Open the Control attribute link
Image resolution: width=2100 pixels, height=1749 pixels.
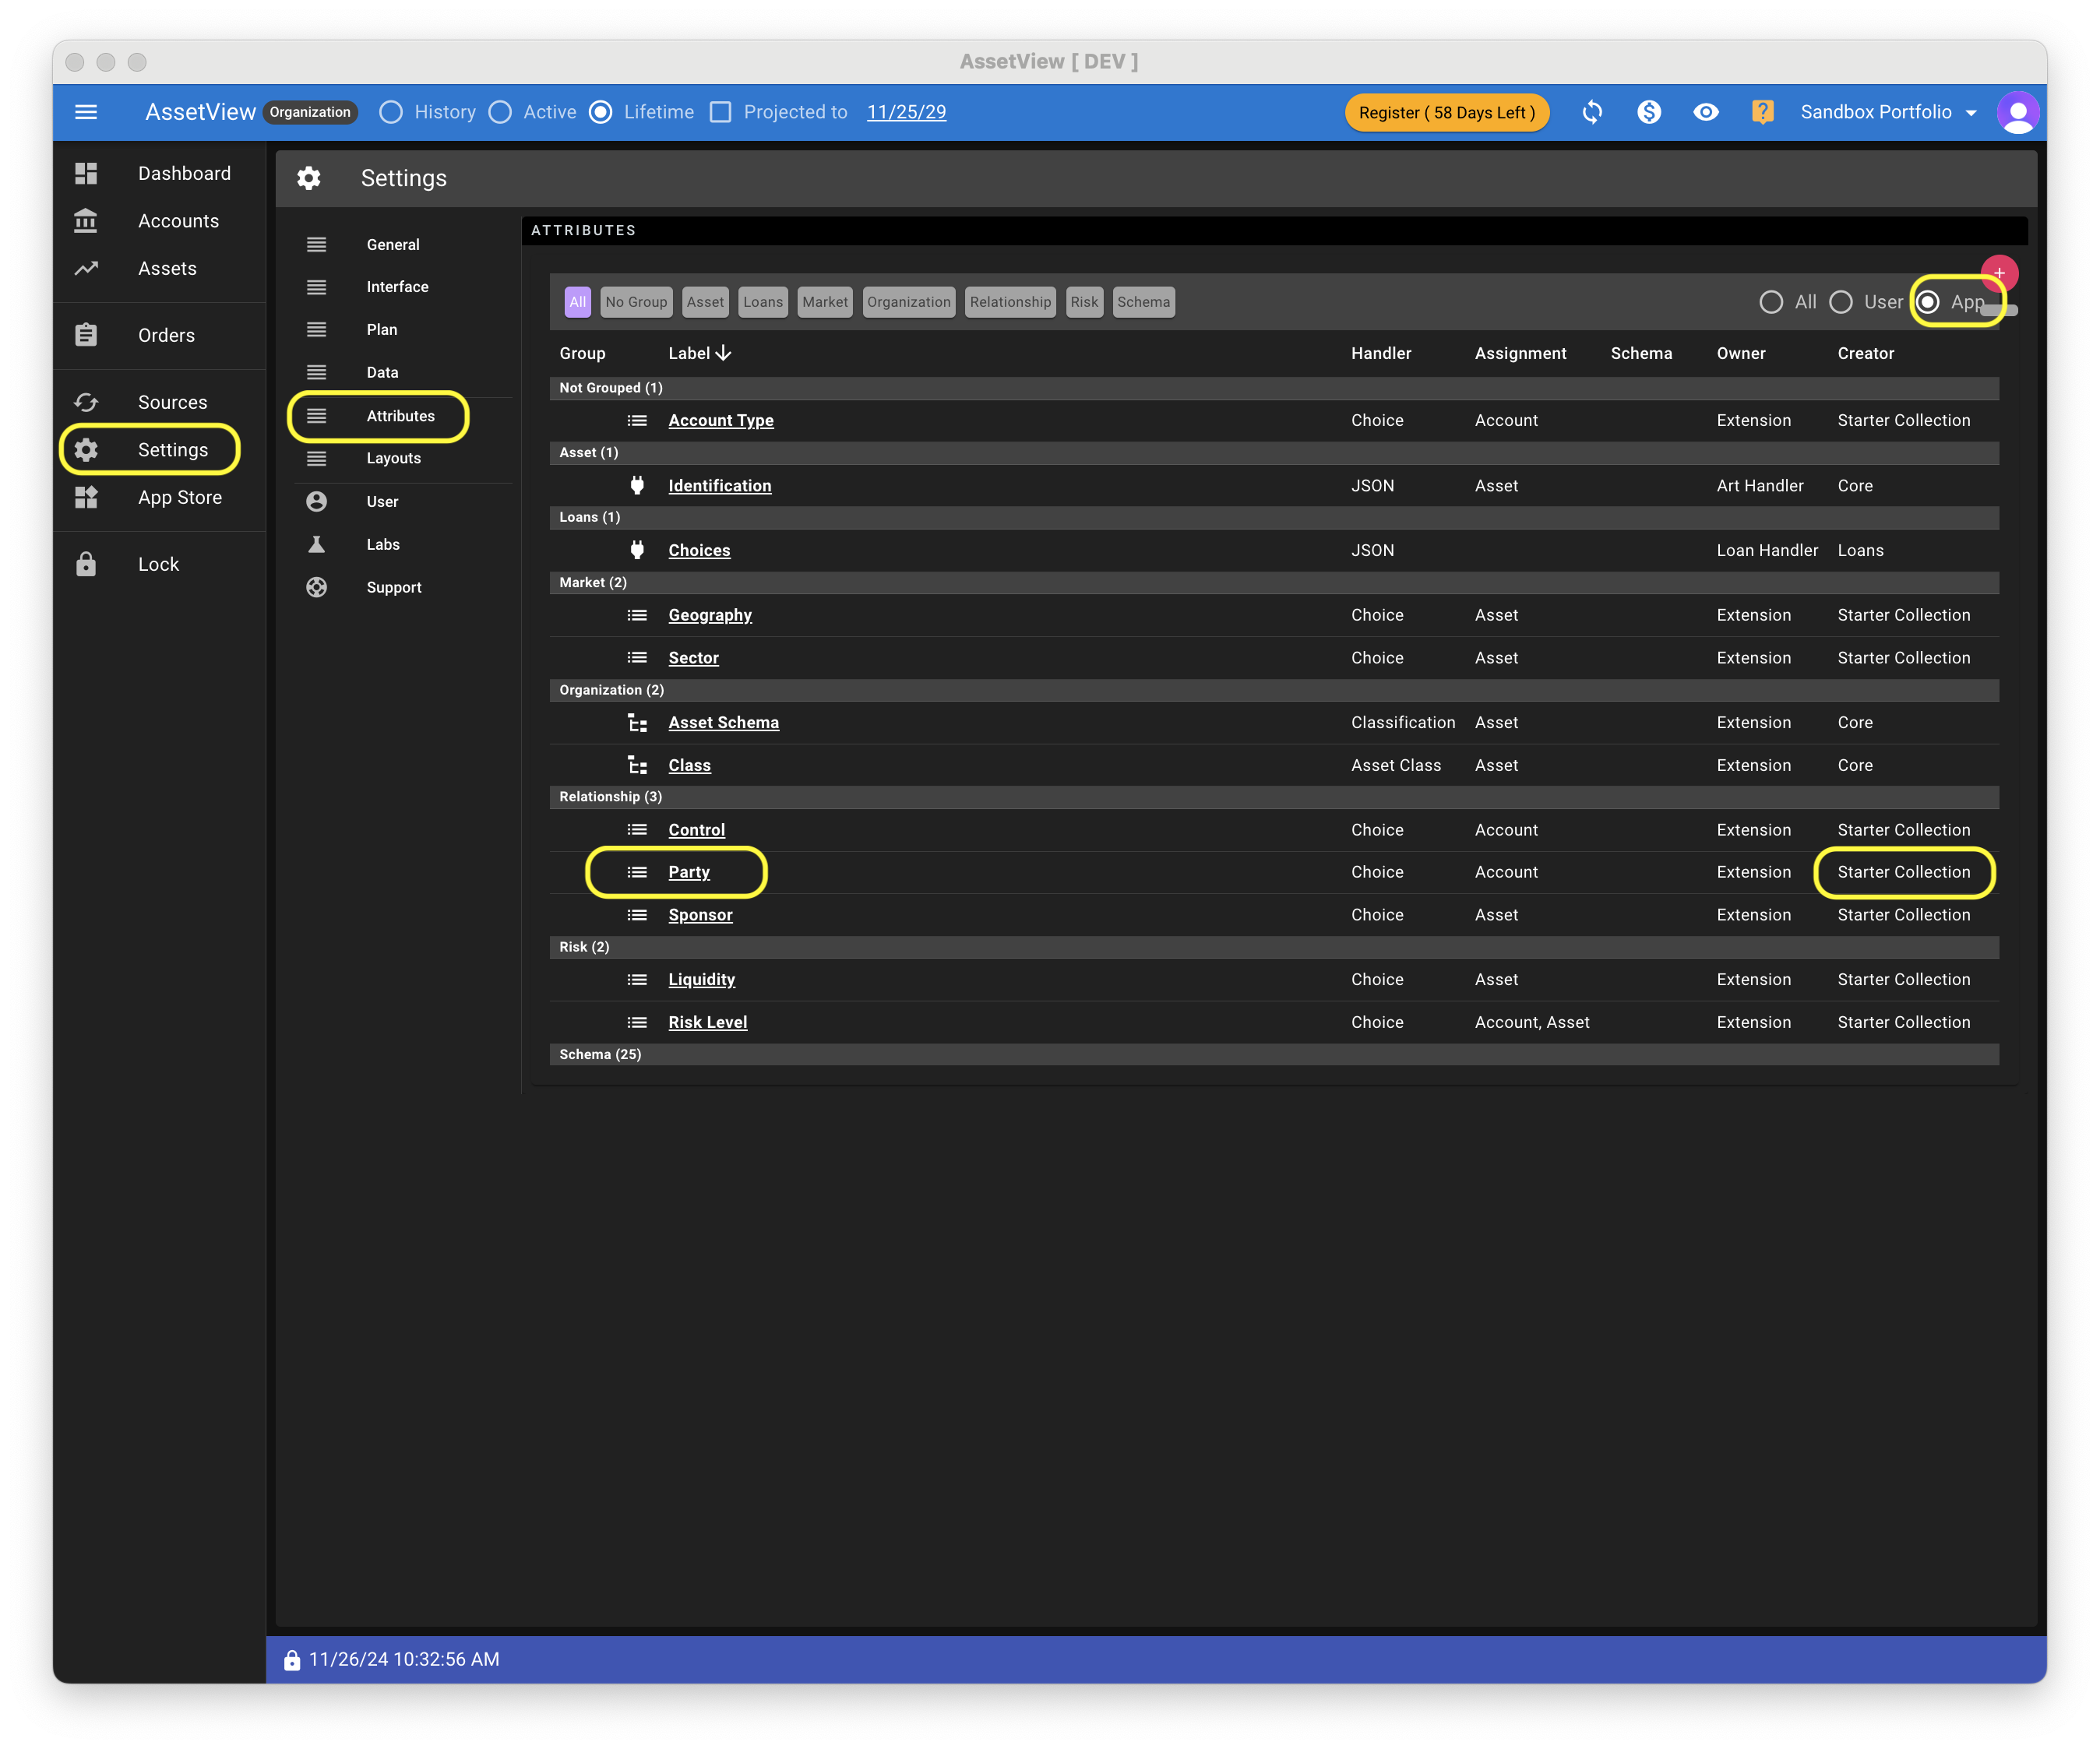click(x=697, y=830)
